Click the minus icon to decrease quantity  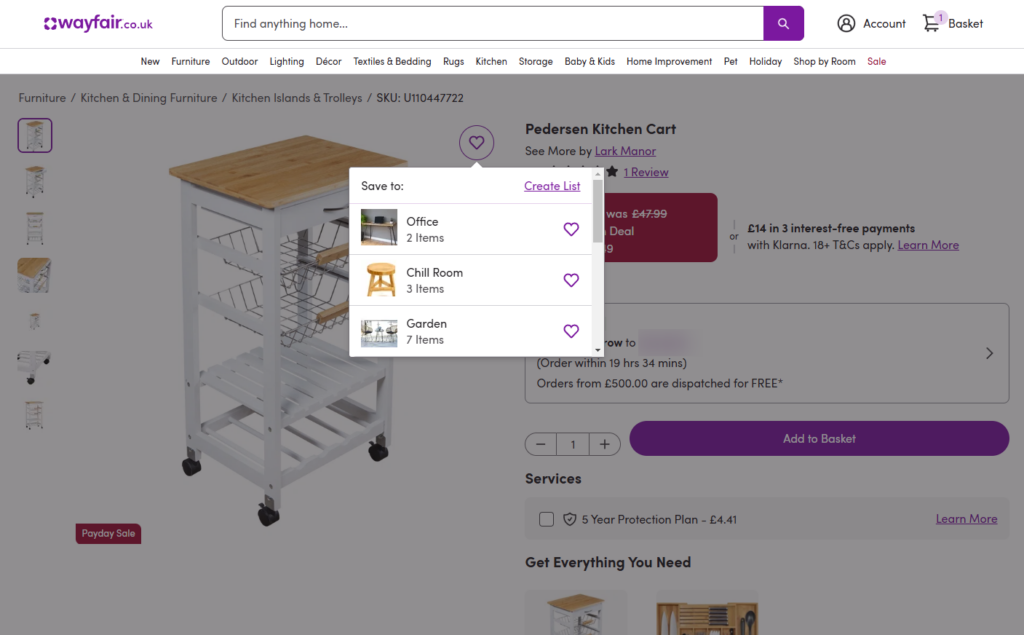540,444
